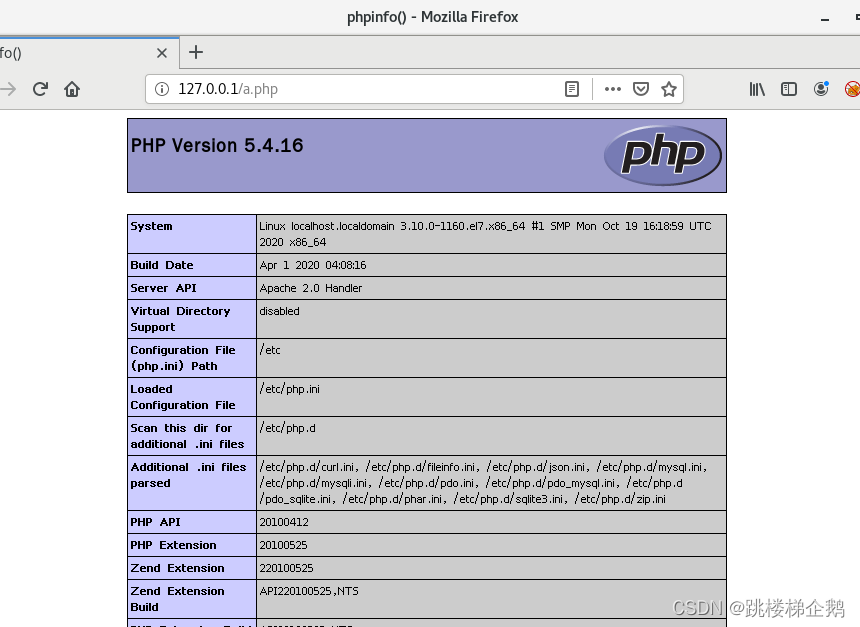
Task: Click the PHP logo image
Action: pos(663,155)
